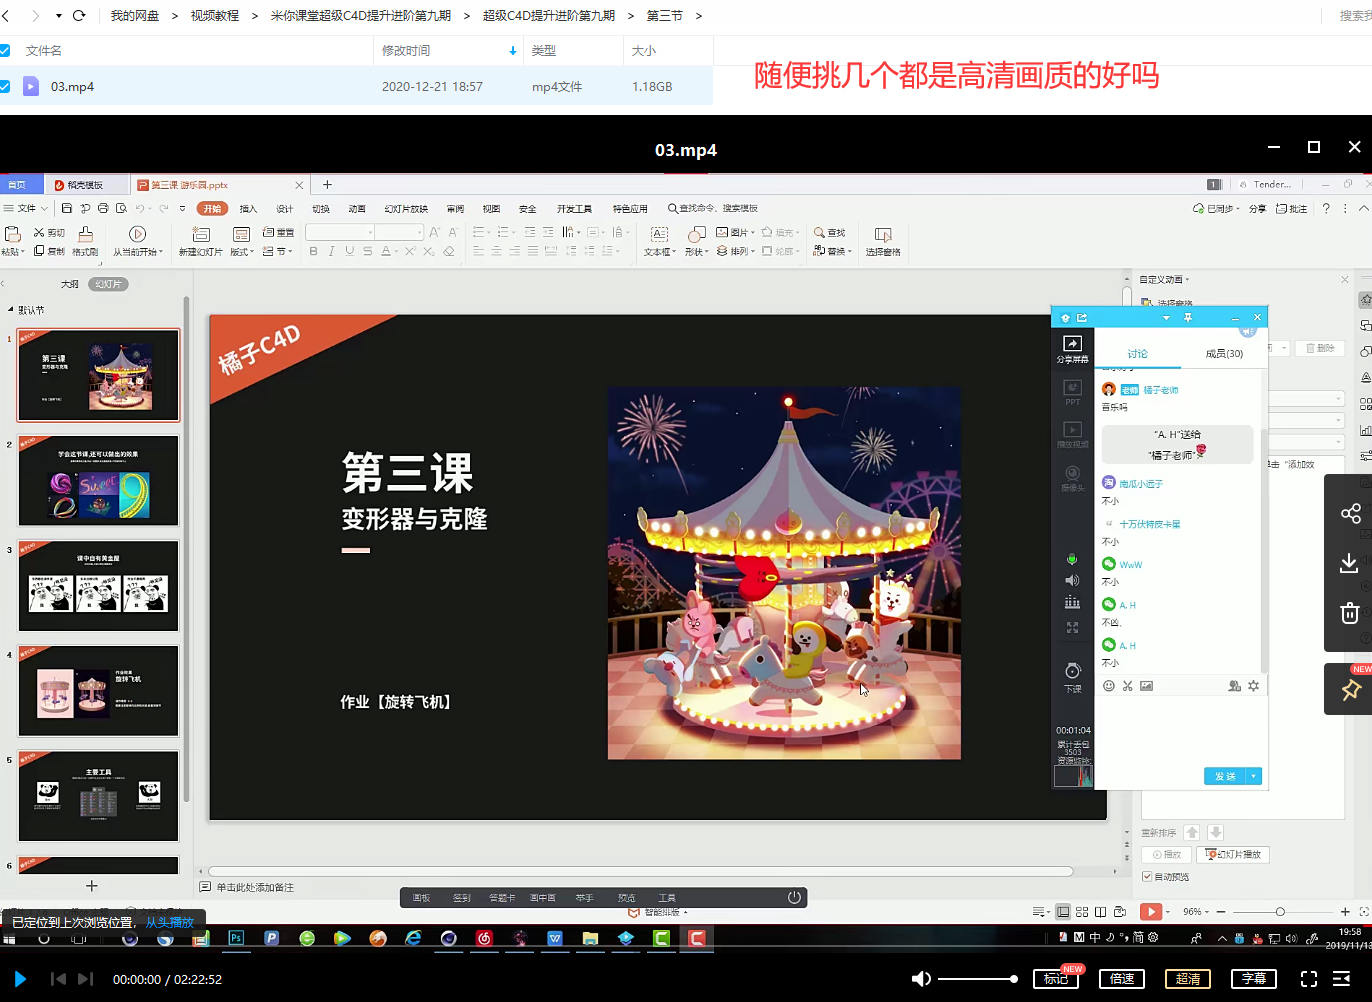Expand the navigation history dropdown arrow
The height and width of the screenshot is (1002, 1372).
(59, 16)
